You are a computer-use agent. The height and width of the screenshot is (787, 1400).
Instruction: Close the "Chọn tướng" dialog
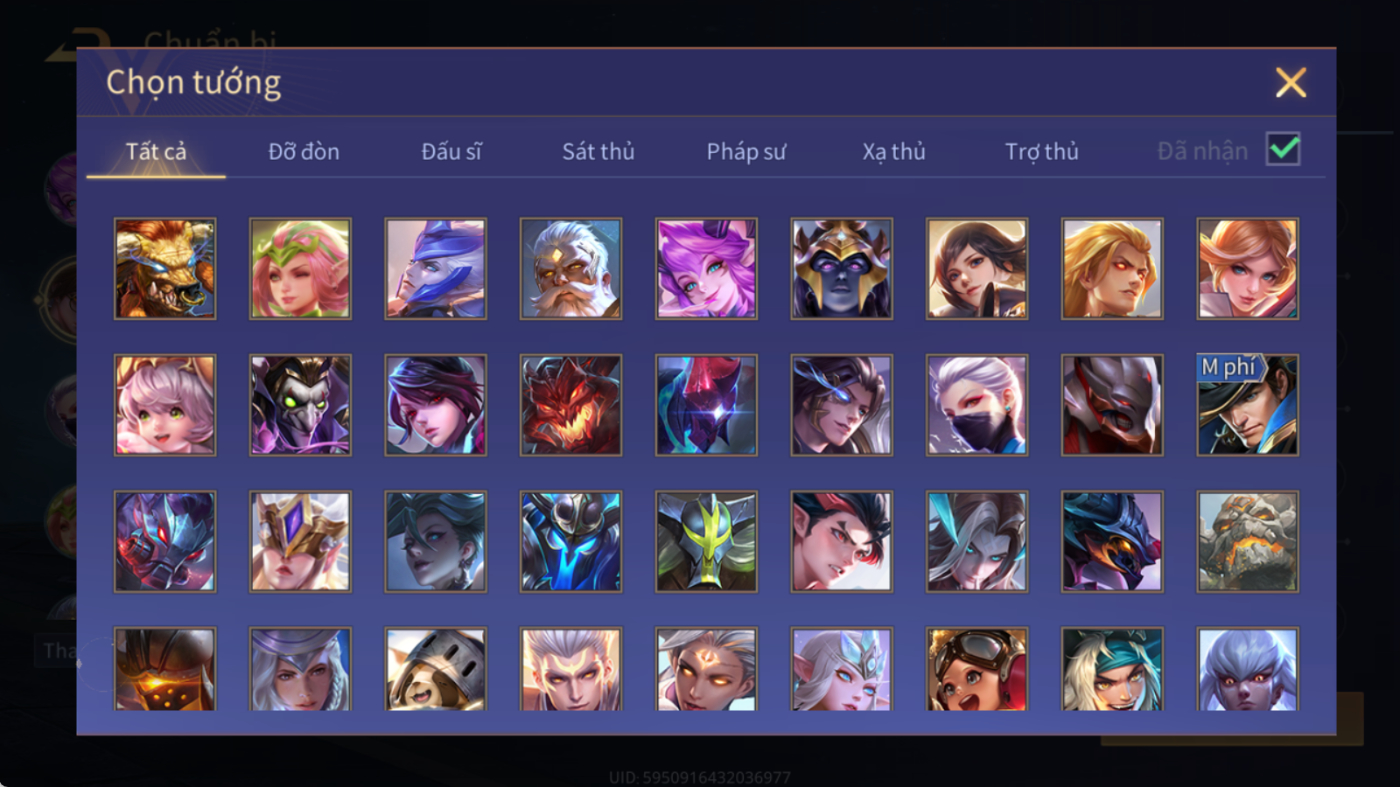coord(1291,82)
